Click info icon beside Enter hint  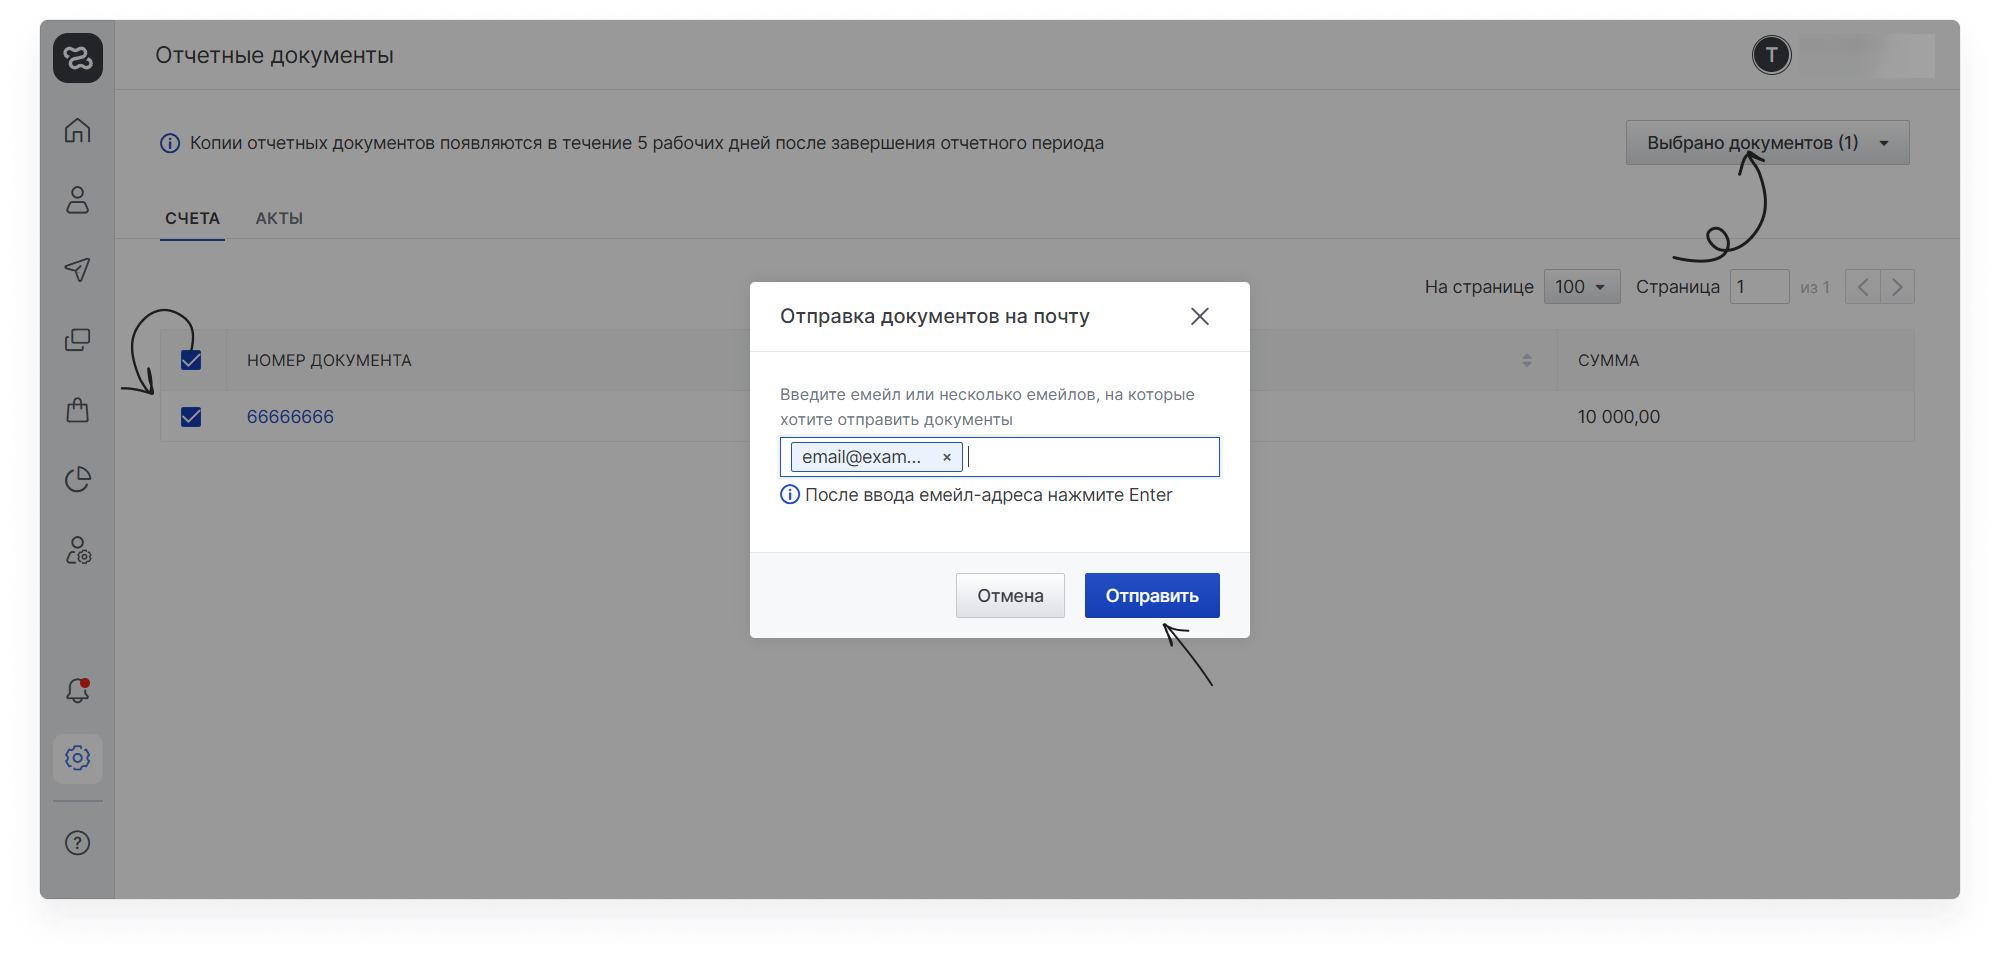click(790, 495)
